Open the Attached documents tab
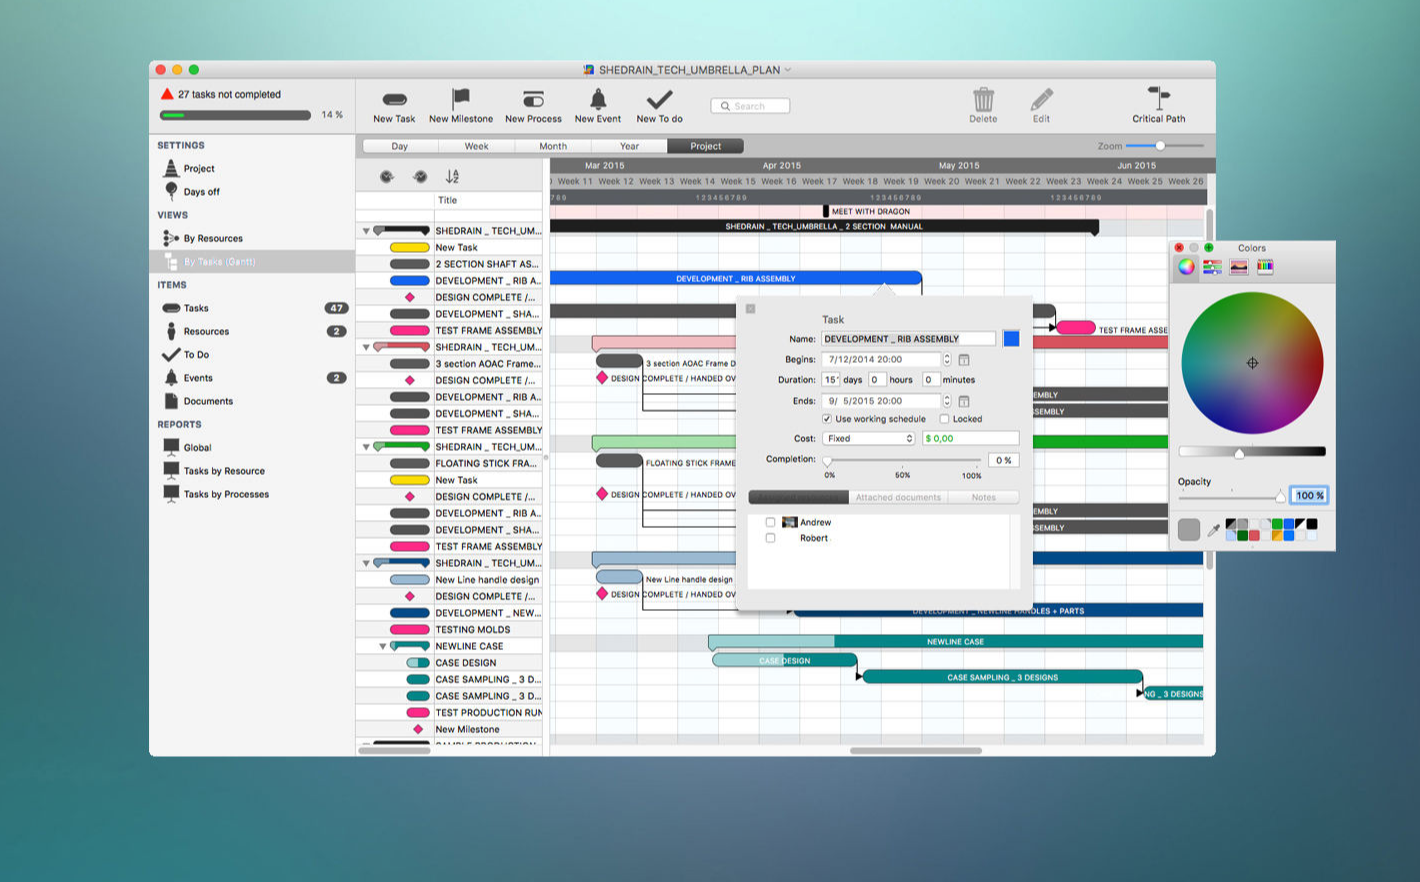Screen dimensions: 1420x882 point(898,497)
